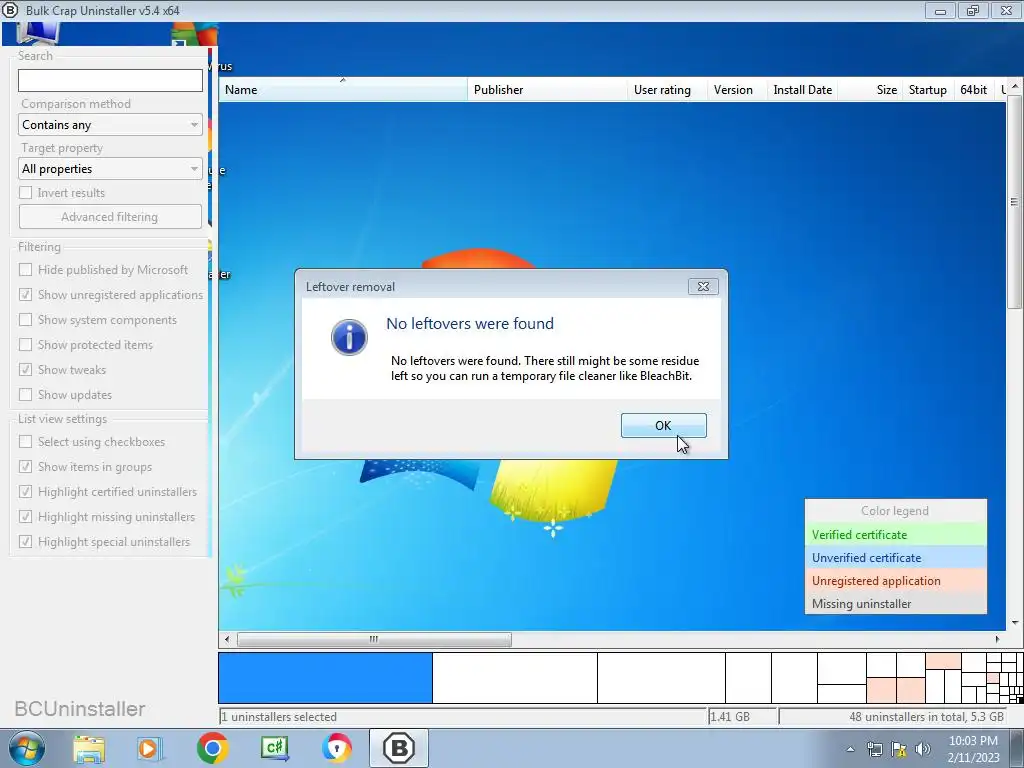
Task: Click OK in the Leftover removal dialog
Action: click(663, 425)
